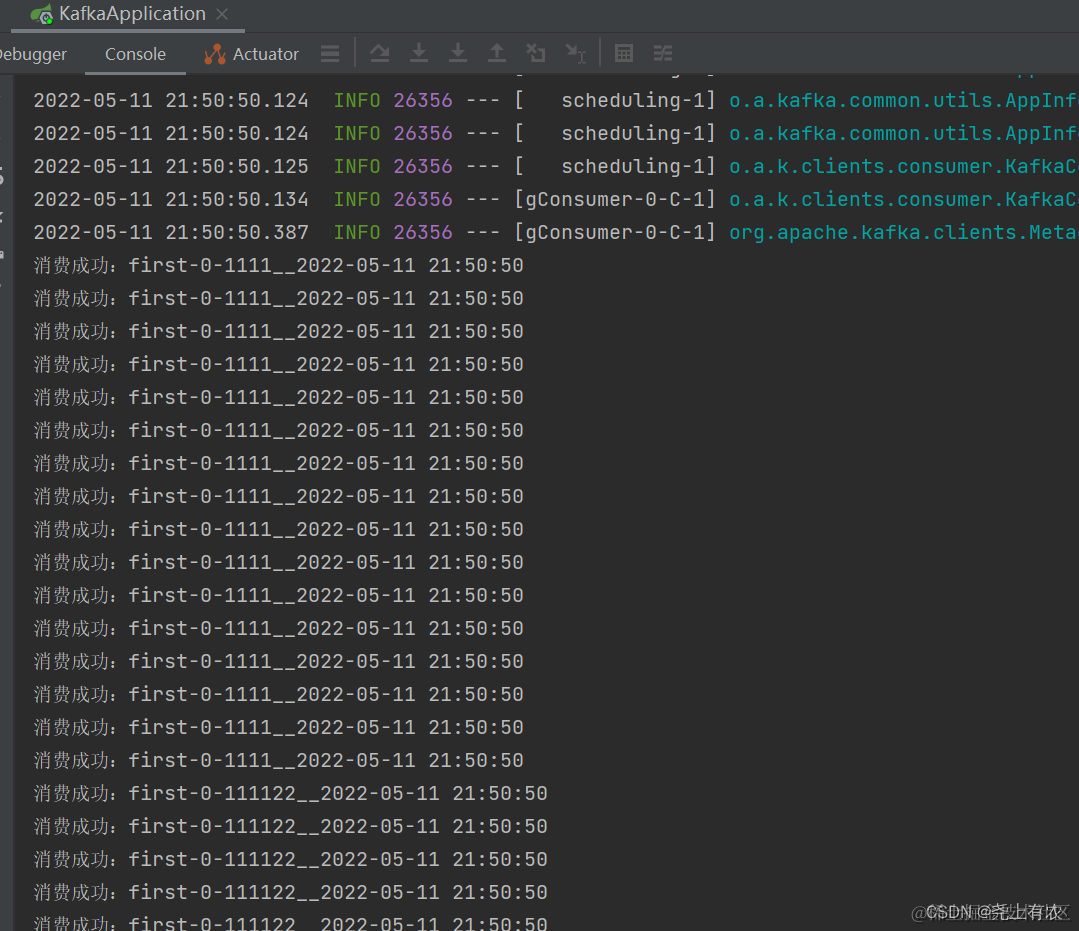Viewport: 1079px width, 931px height.
Task: Click PID 26356 on the 21:50:50.125 line
Action: (x=423, y=167)
